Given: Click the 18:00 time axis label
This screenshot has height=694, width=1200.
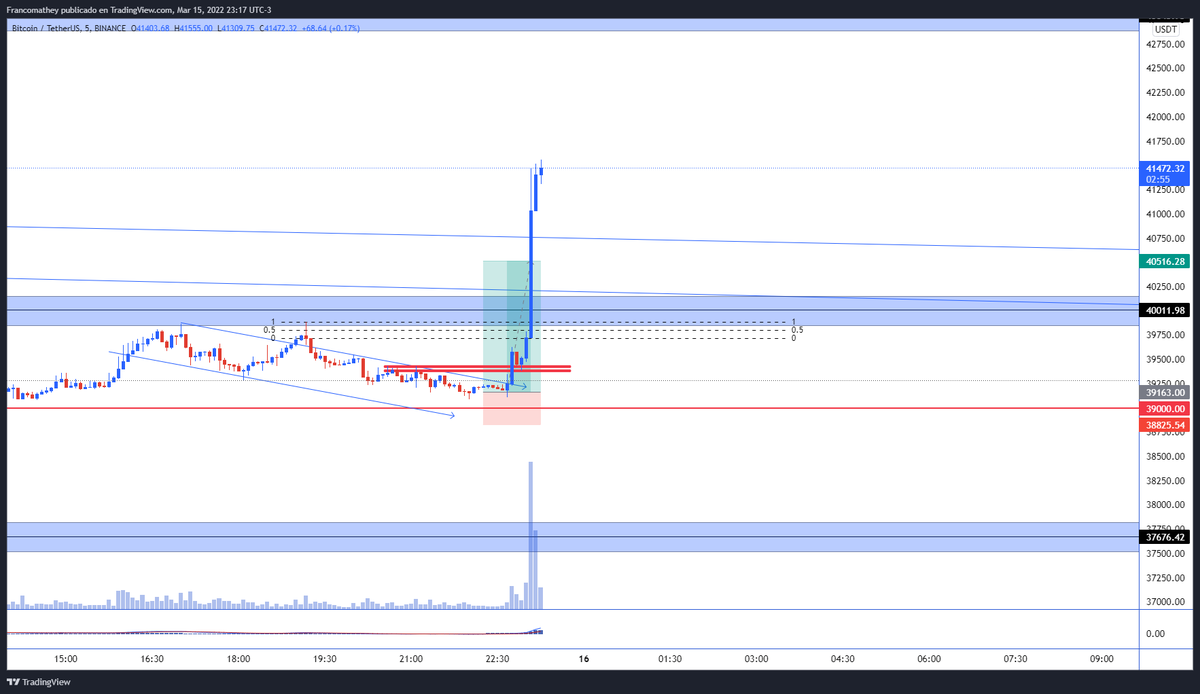Looking at the screenshot, I should (238, 659).
